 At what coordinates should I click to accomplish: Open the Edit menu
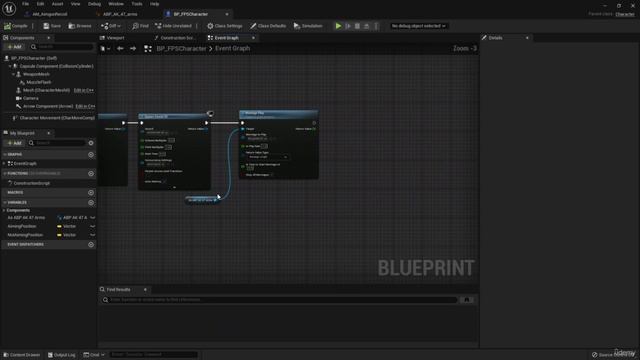pos(40,4)
